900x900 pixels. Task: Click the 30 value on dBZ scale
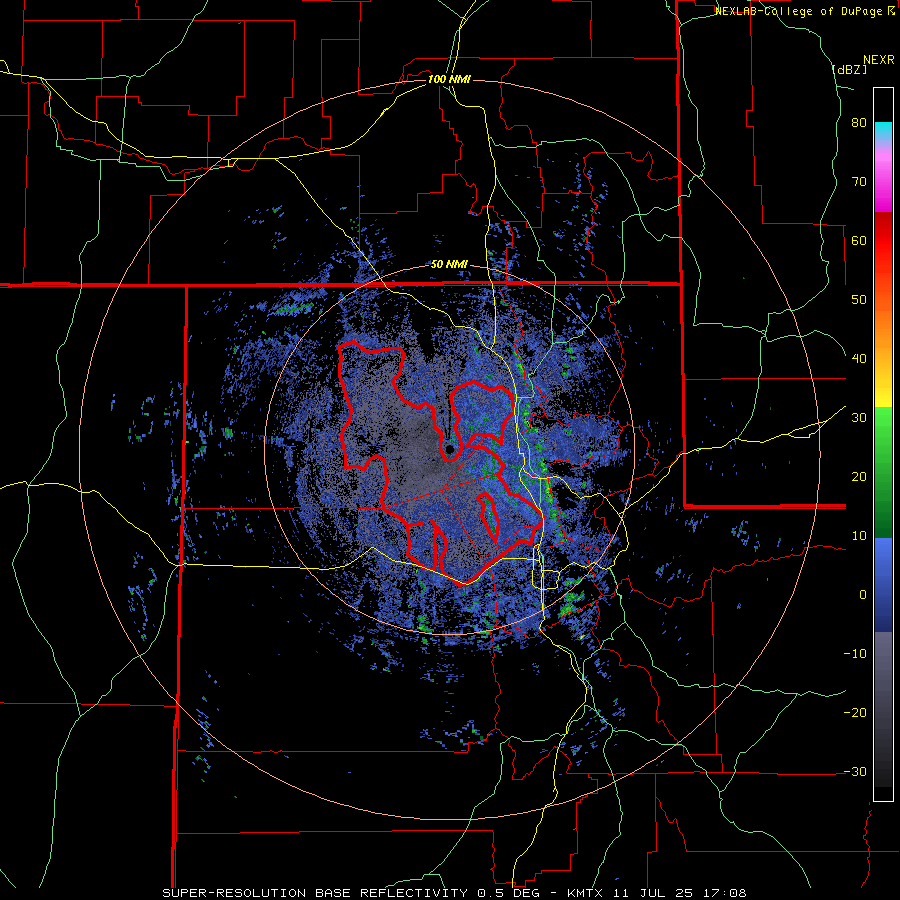pyautogui.click(x=859, y=418)
